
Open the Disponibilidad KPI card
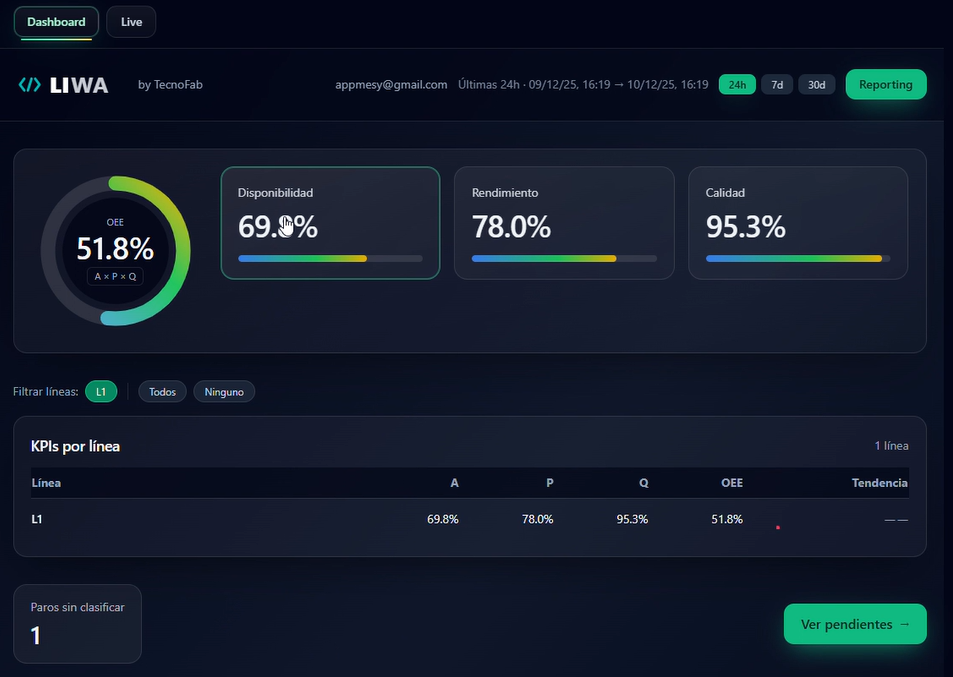point(330,223)
